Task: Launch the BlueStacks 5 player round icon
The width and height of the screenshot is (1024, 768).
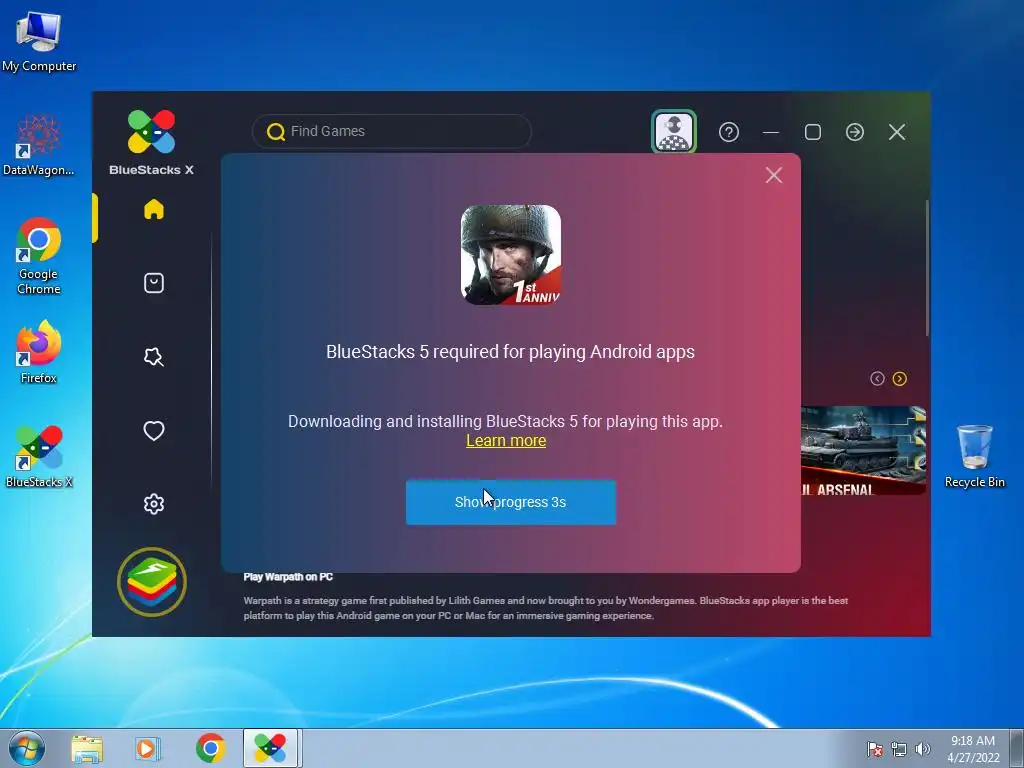Action: click(152, 582)
